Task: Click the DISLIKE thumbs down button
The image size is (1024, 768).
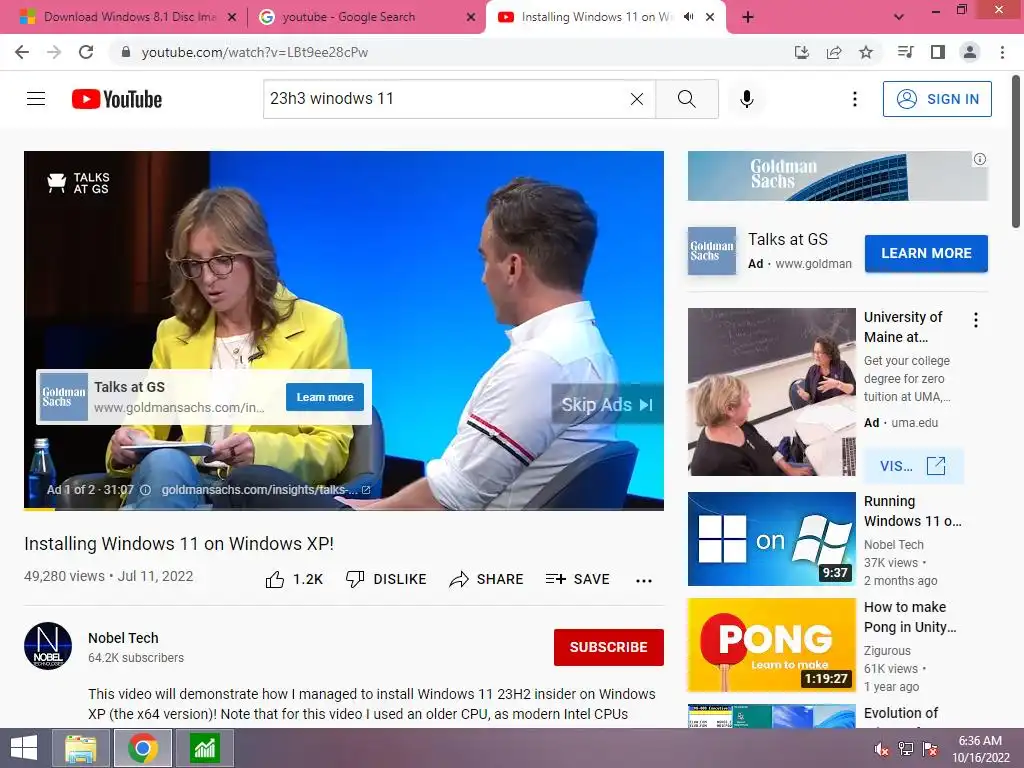Action: (x=386, y=579)
